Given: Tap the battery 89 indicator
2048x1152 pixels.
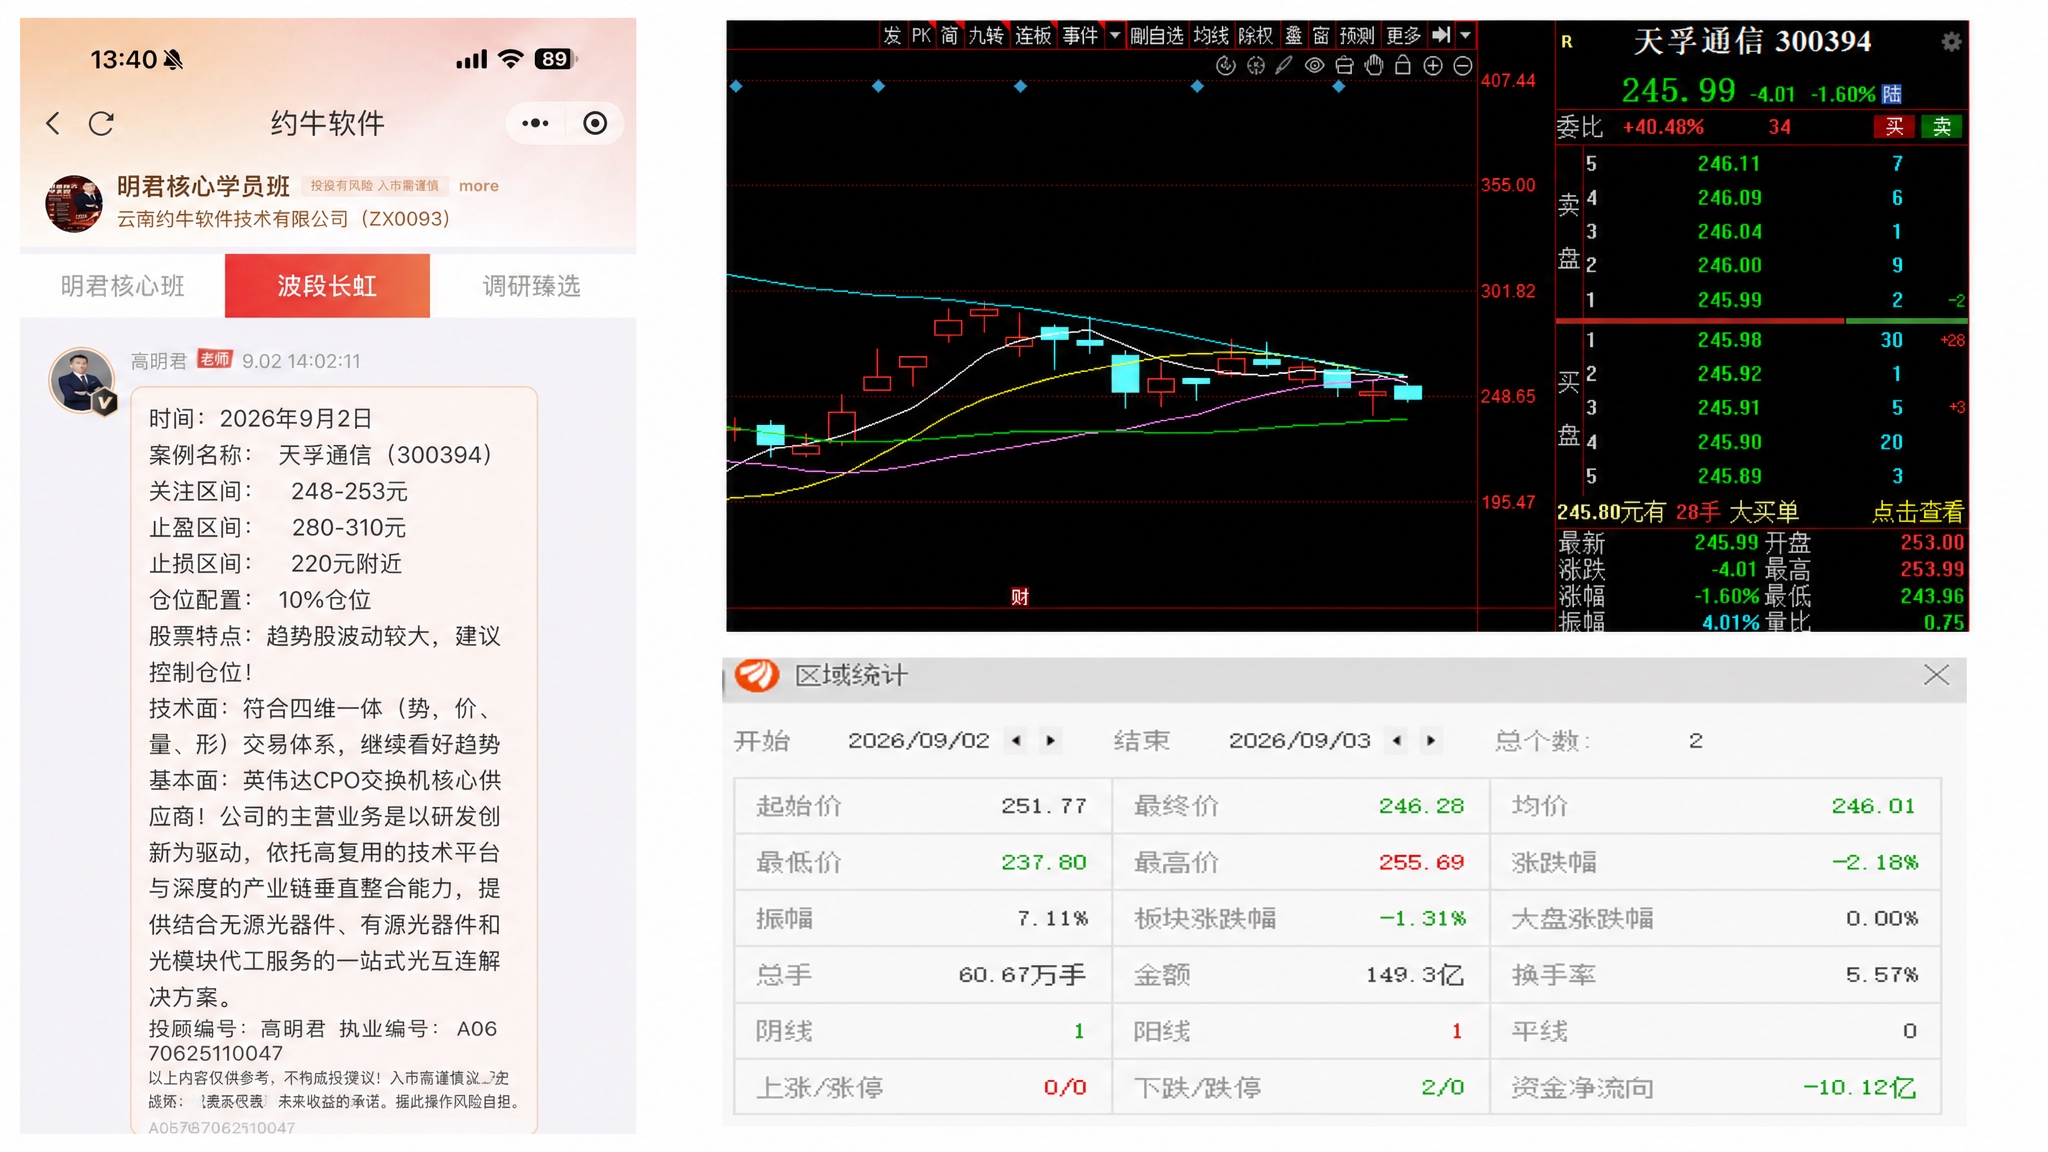Looking at the screenshot, I should click(x=555, y=59).
